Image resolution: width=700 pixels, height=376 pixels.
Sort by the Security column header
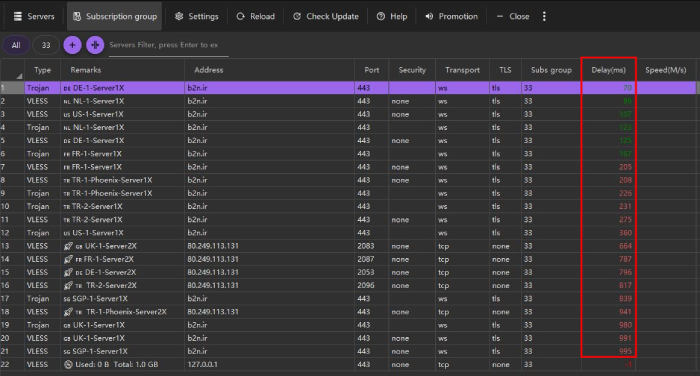pos(412,70)
